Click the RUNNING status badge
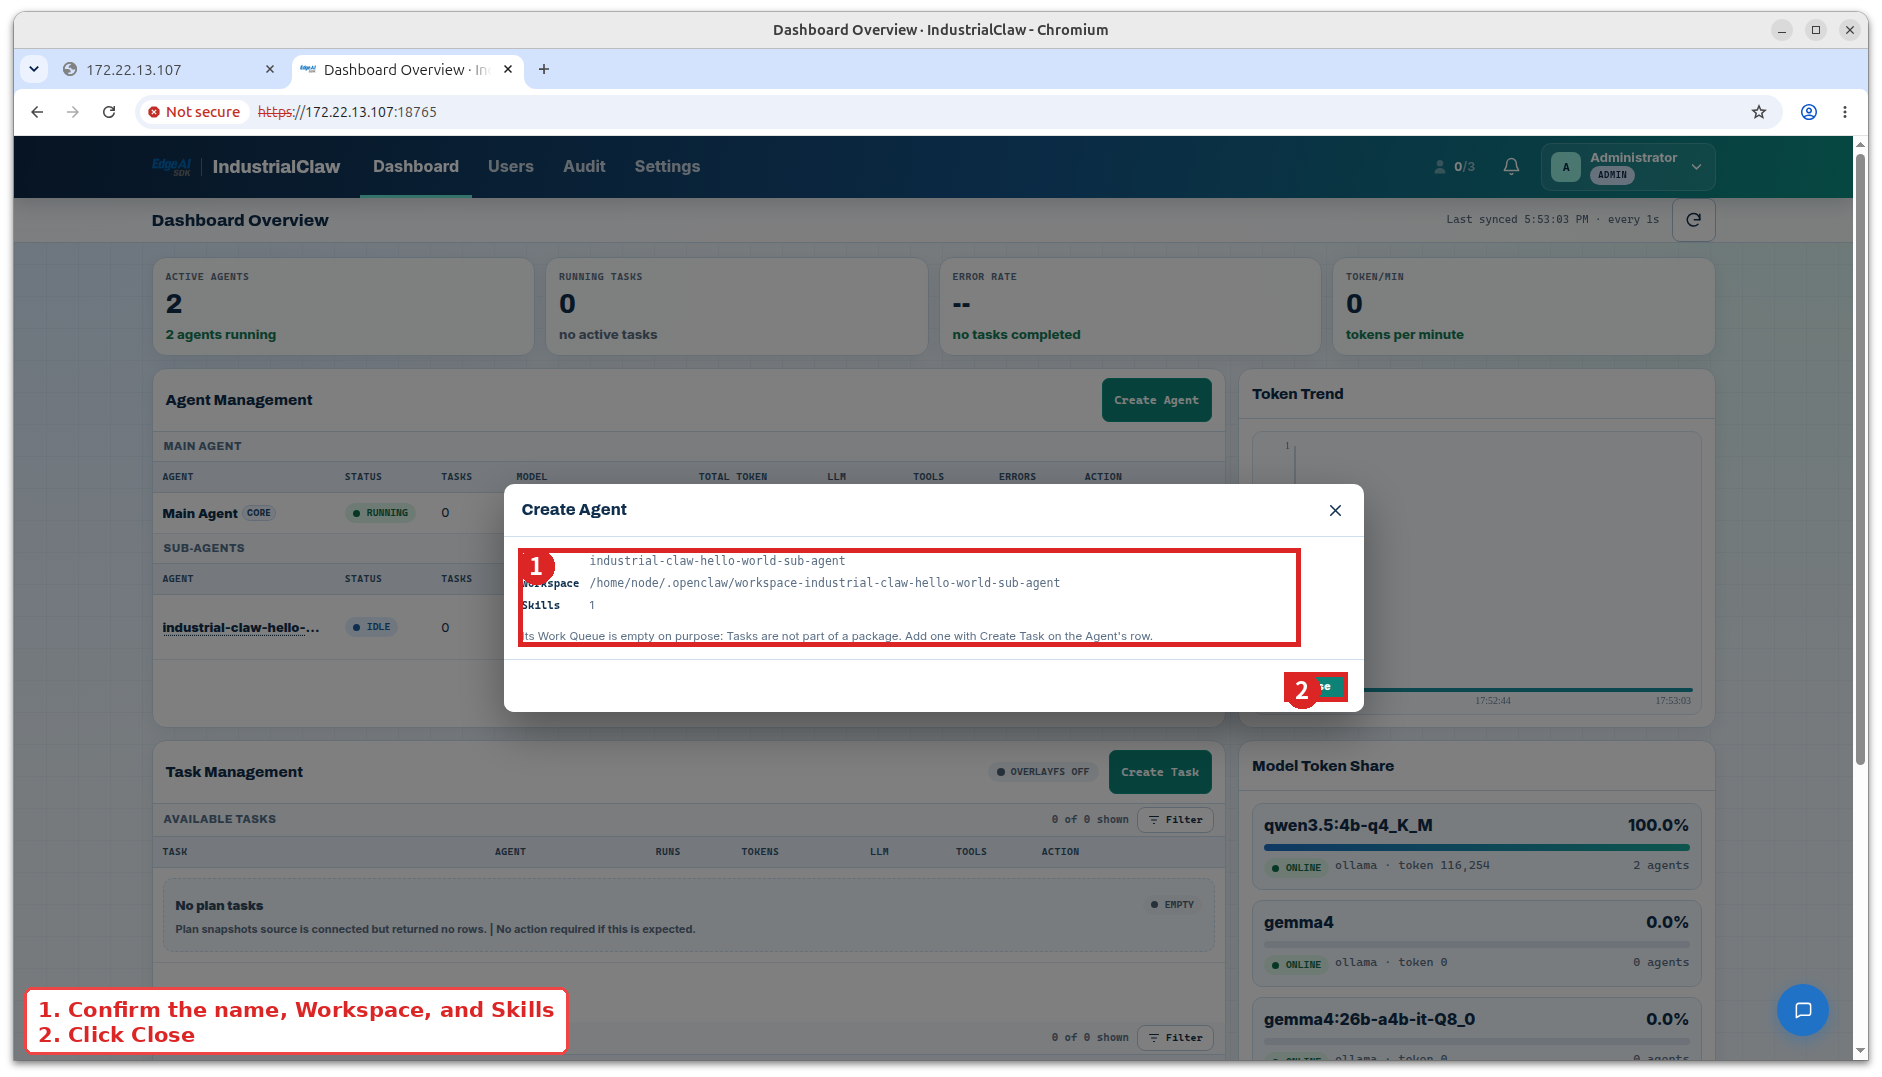Screen dimensions: 1882x1077 [380, 513]
